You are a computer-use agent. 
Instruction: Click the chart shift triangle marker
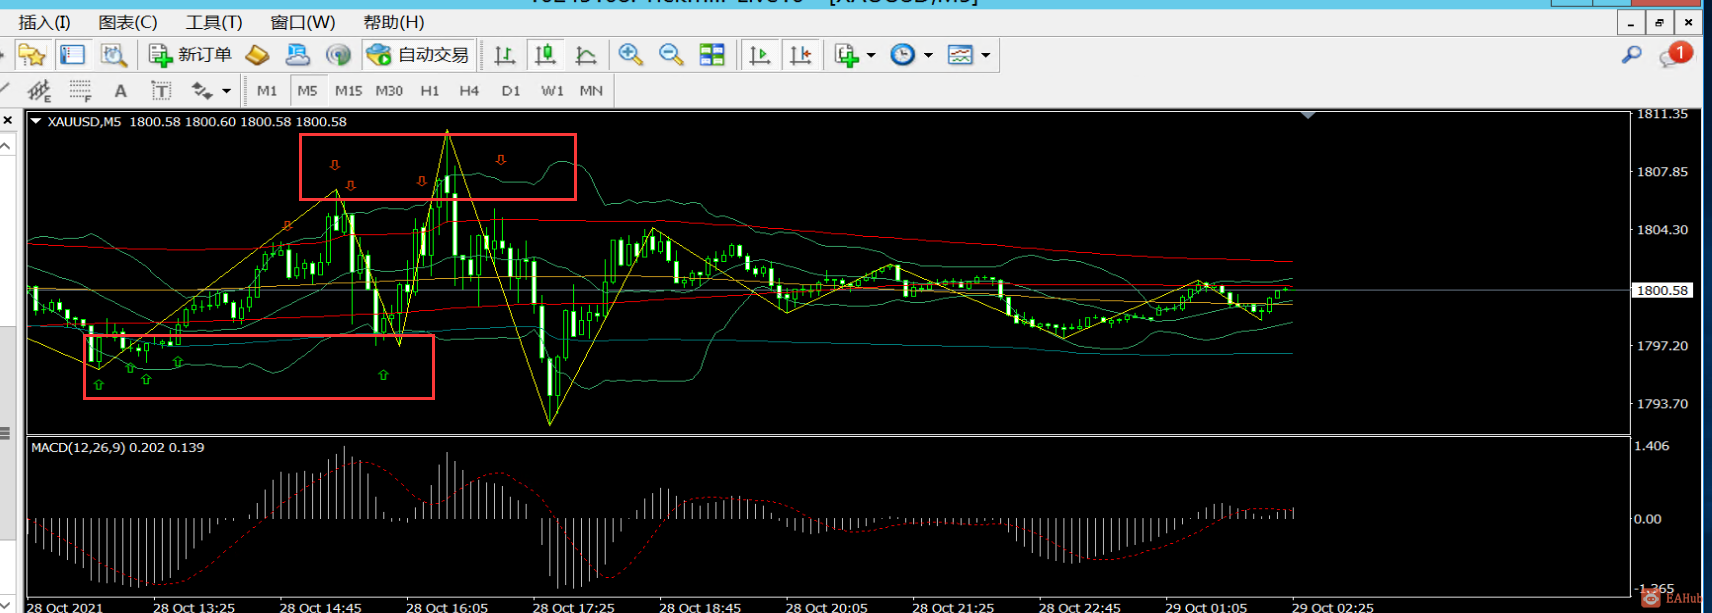pos(1308,116)
